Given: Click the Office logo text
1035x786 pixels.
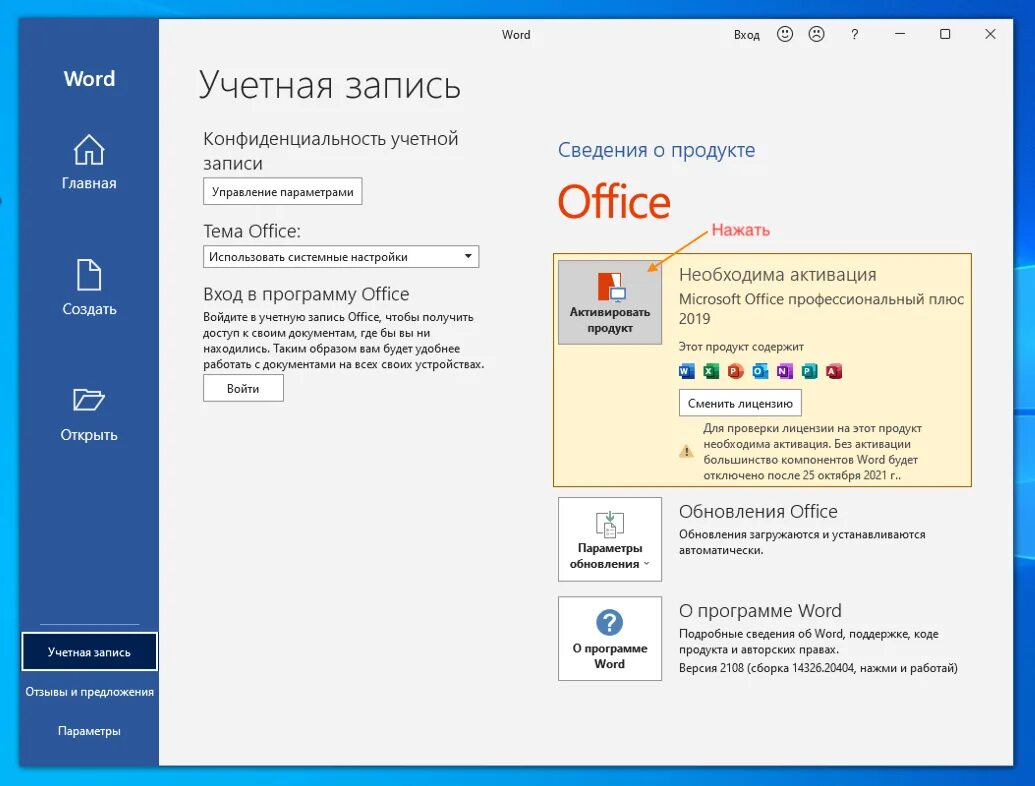Looking at the screenshot, I should [x=614, y=202].
